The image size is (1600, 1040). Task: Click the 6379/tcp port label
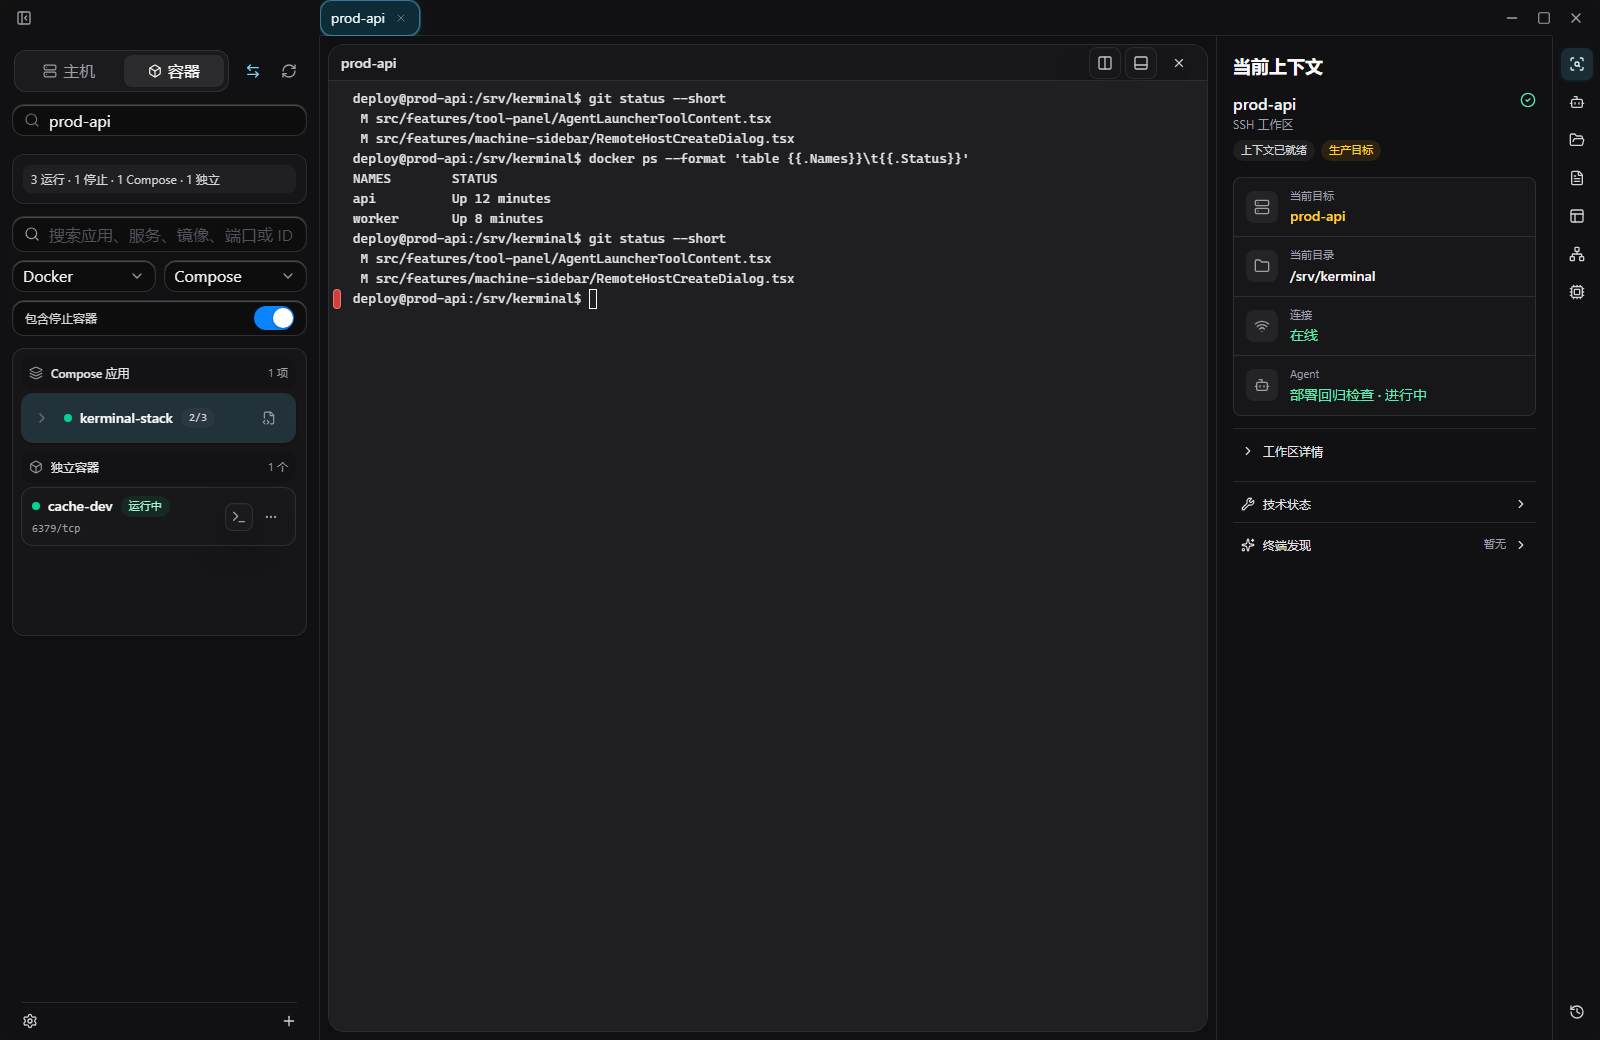coord(56,528)
